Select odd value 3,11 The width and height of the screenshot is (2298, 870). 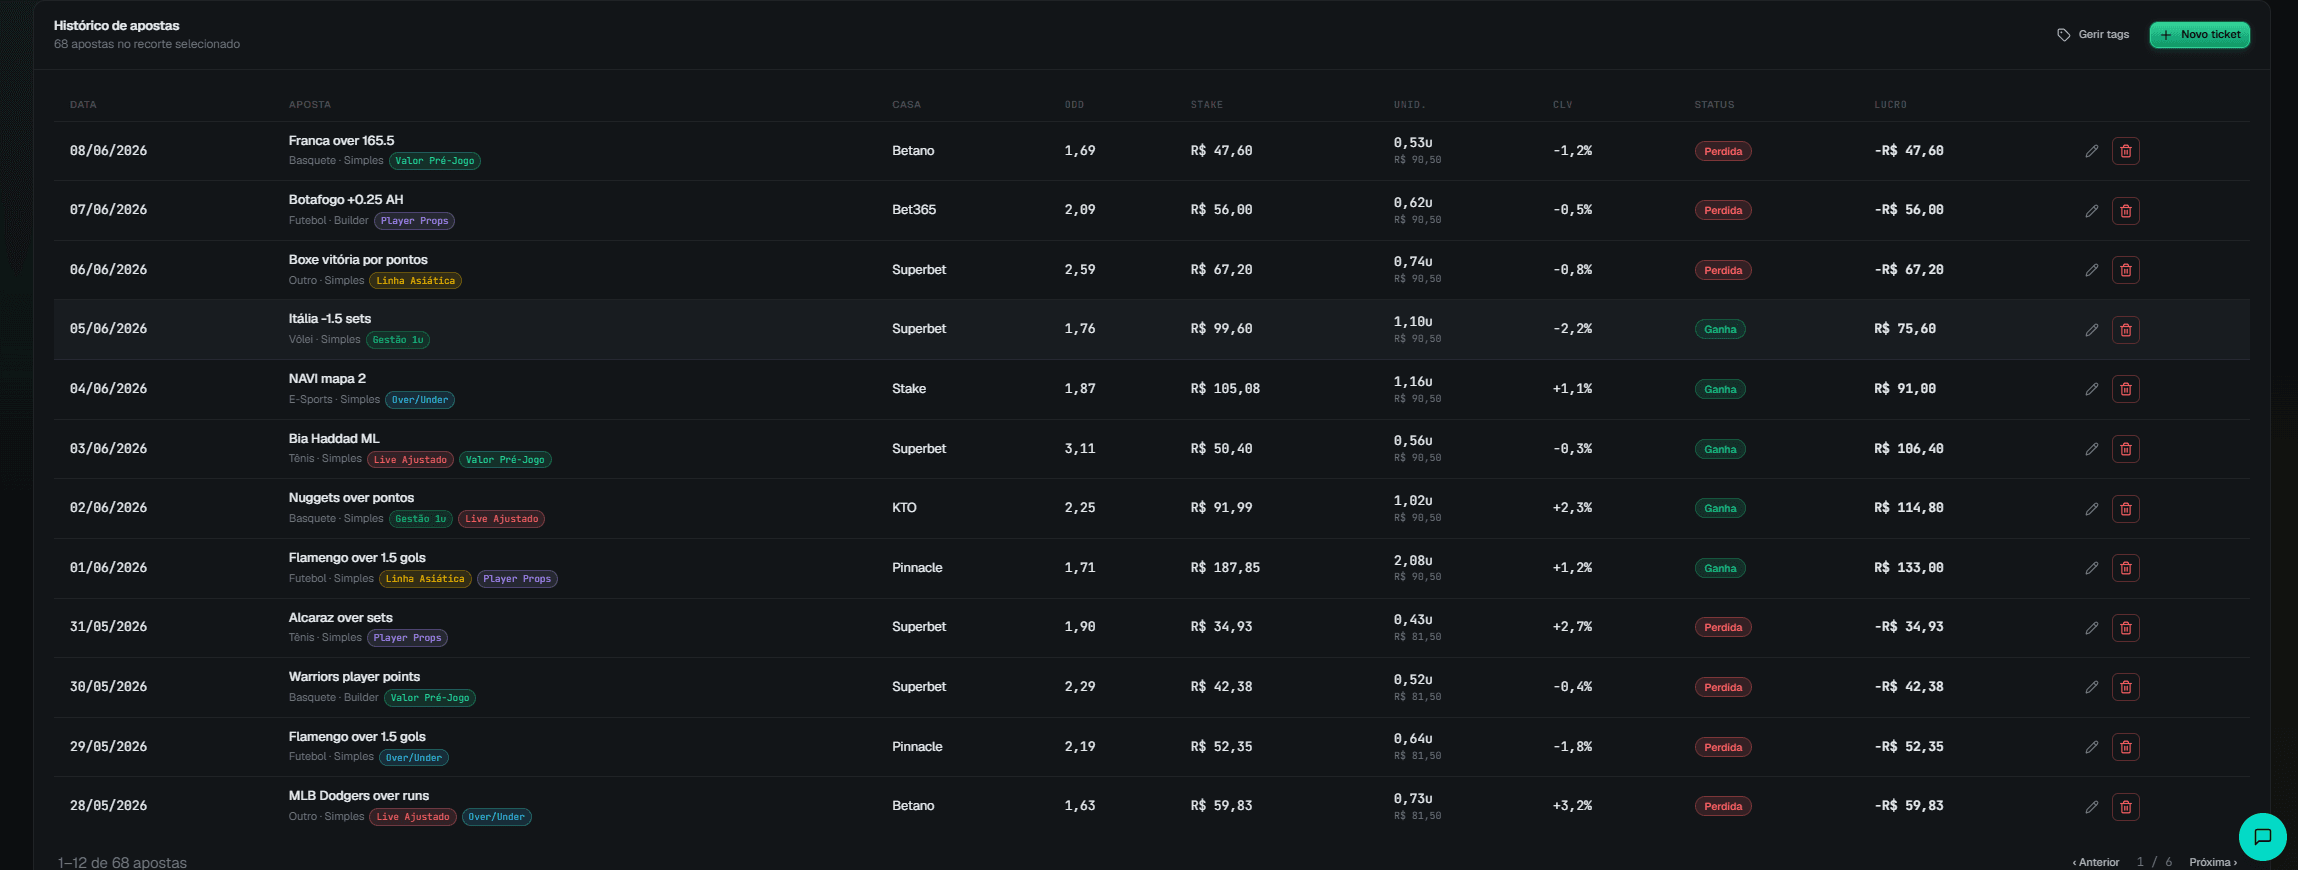pos(1080,449)
